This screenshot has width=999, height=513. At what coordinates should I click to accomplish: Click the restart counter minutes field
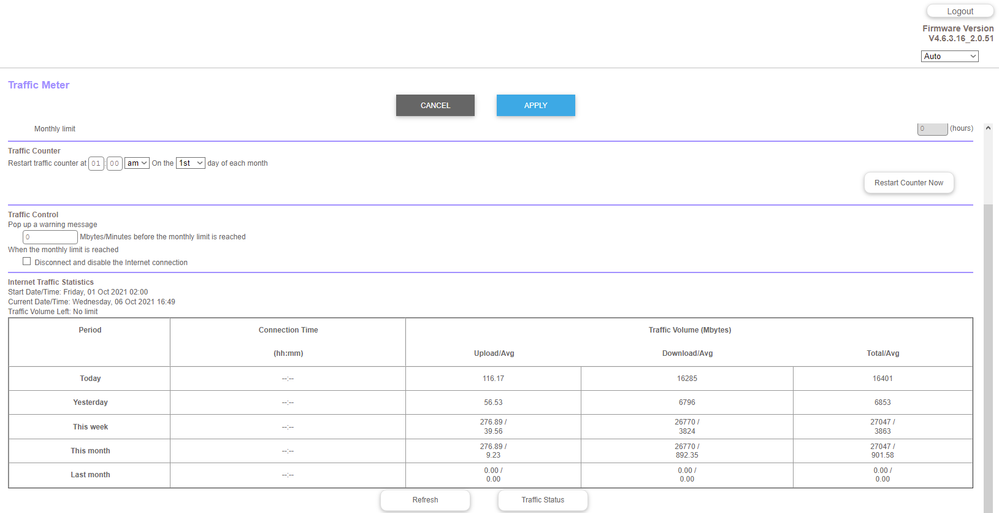coord(114,163)
